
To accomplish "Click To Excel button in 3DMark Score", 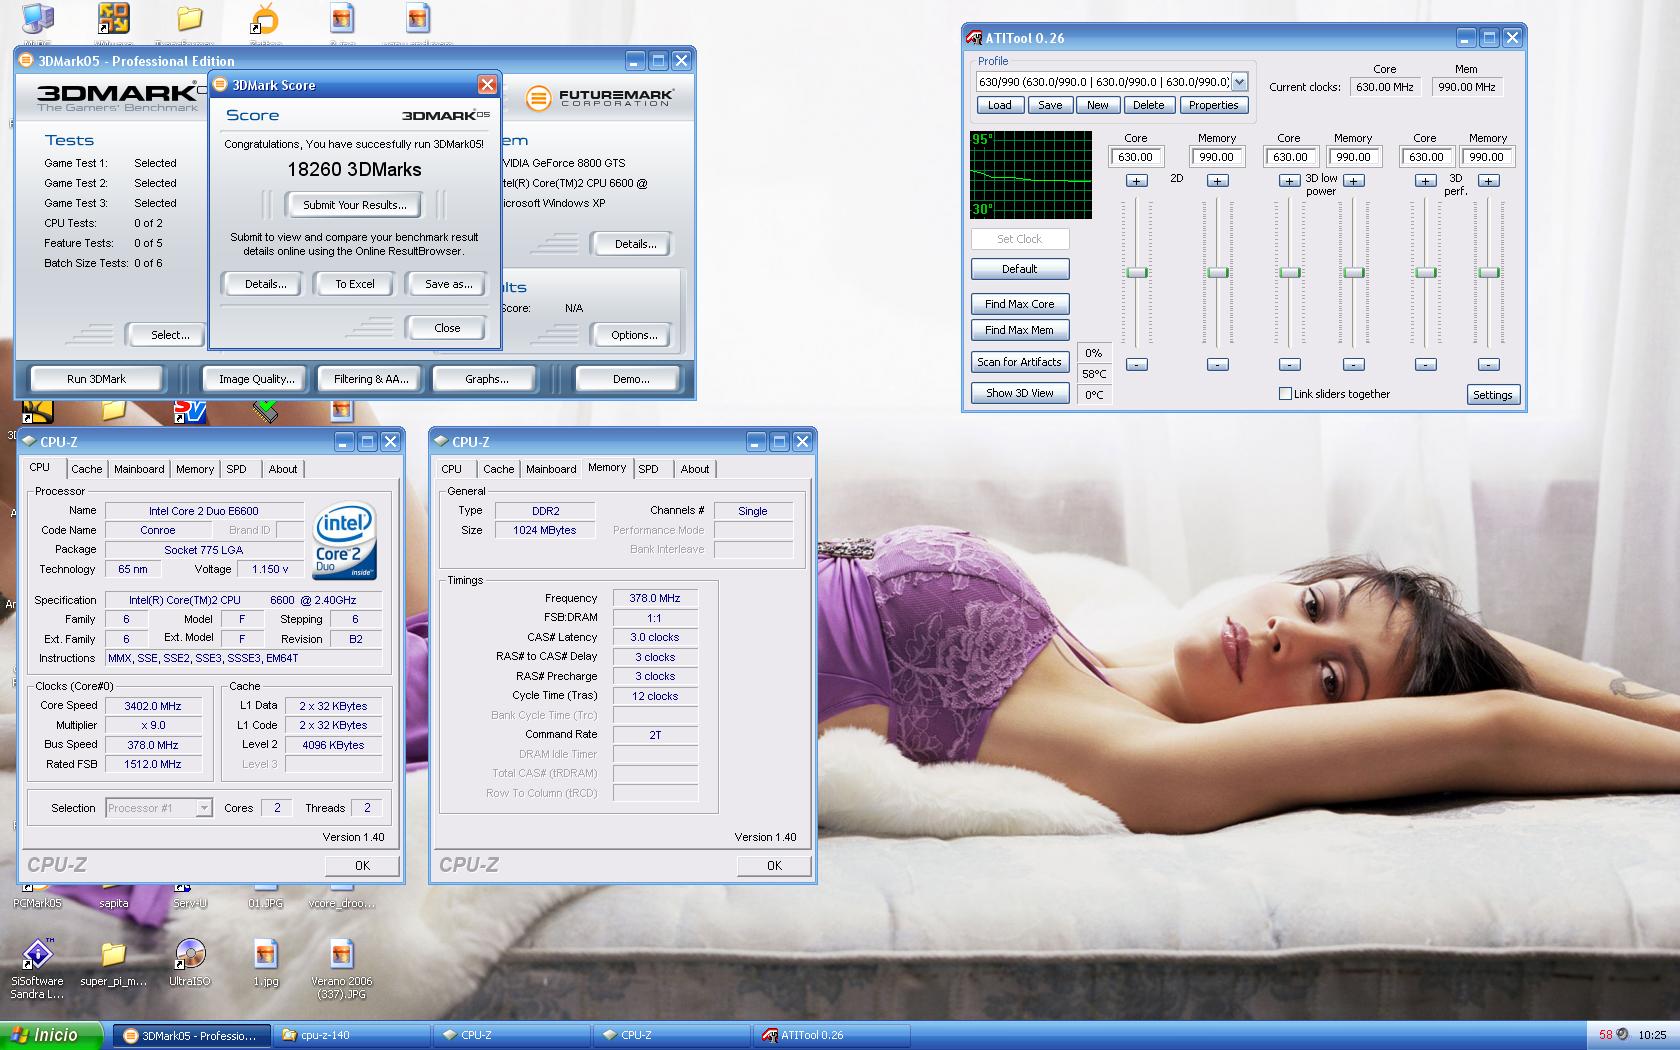I will [x=355, y=284].
